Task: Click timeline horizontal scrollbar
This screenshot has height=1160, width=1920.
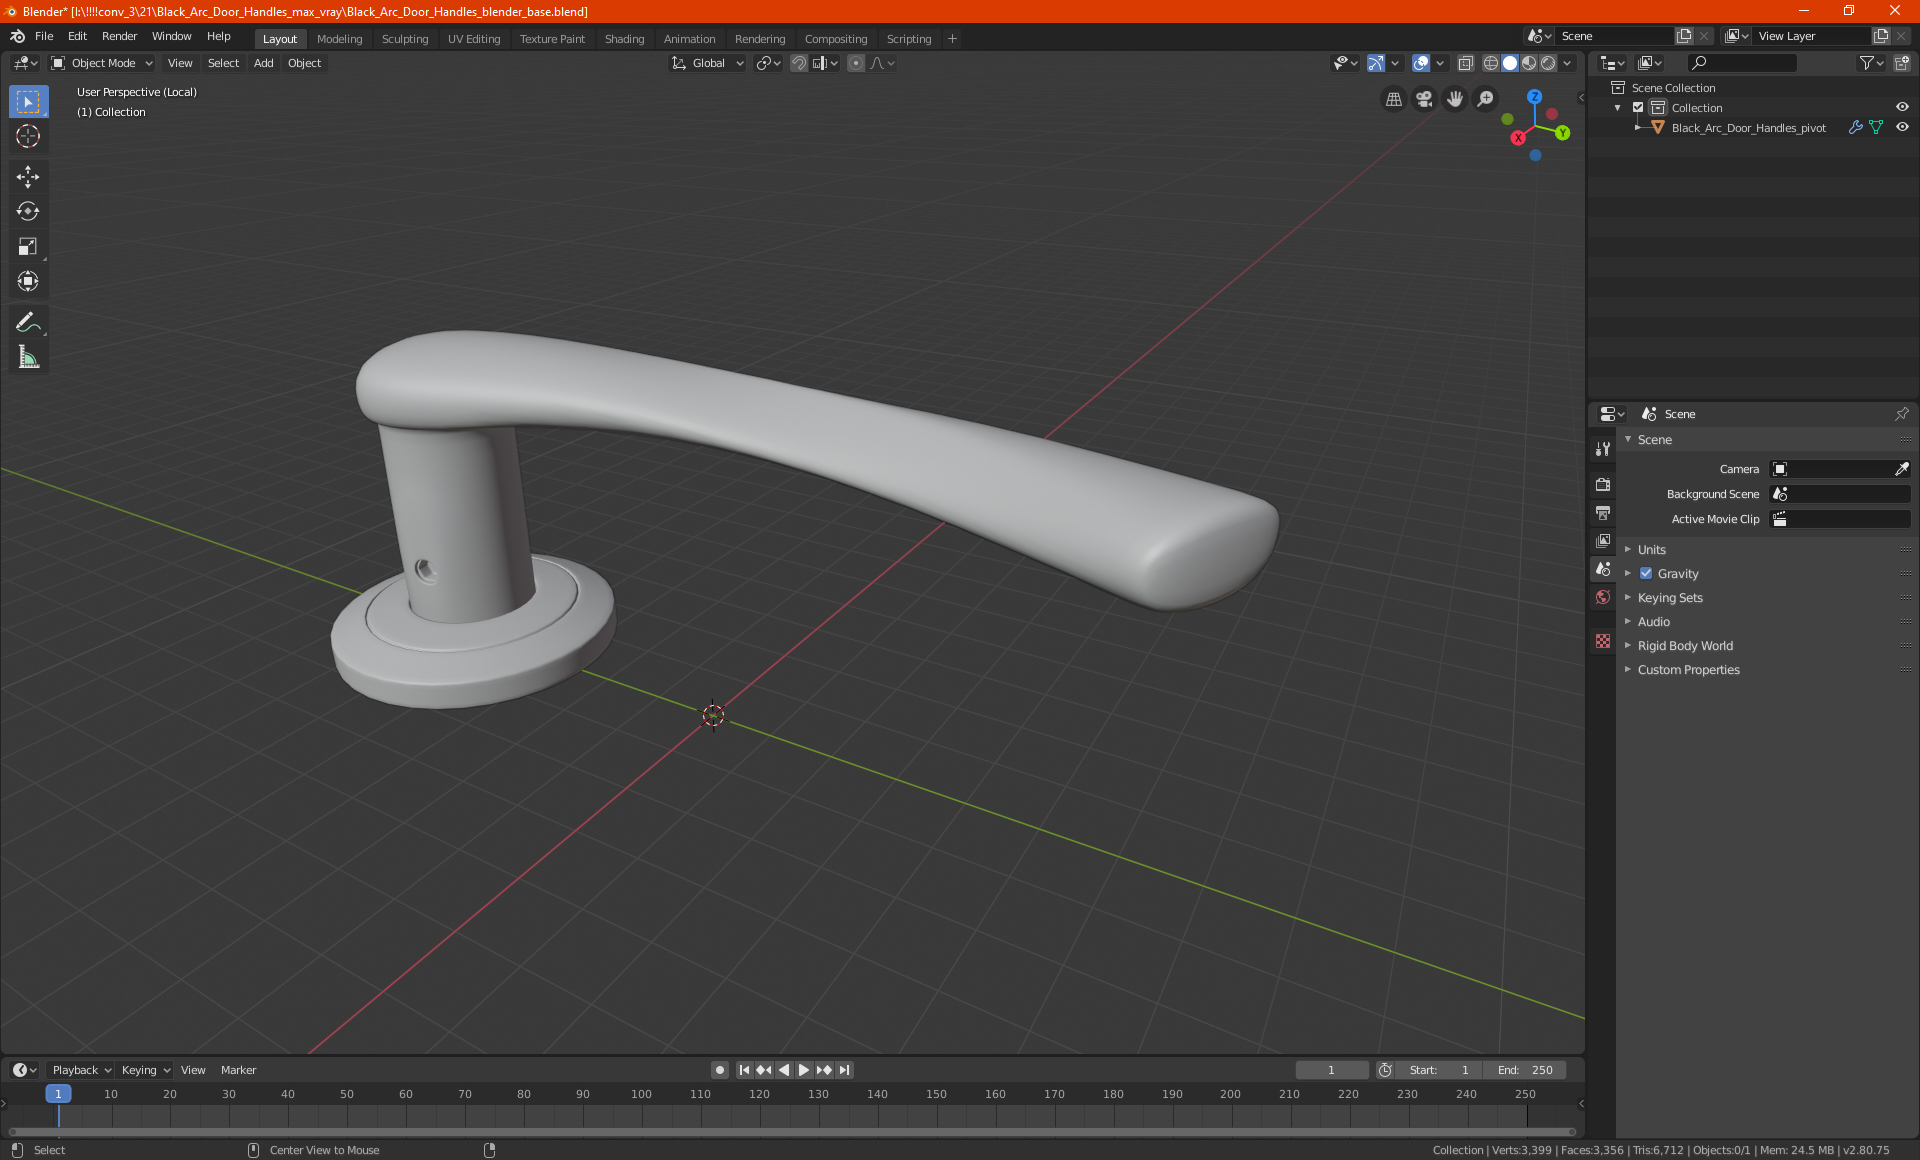Action: pos(792,1132)
